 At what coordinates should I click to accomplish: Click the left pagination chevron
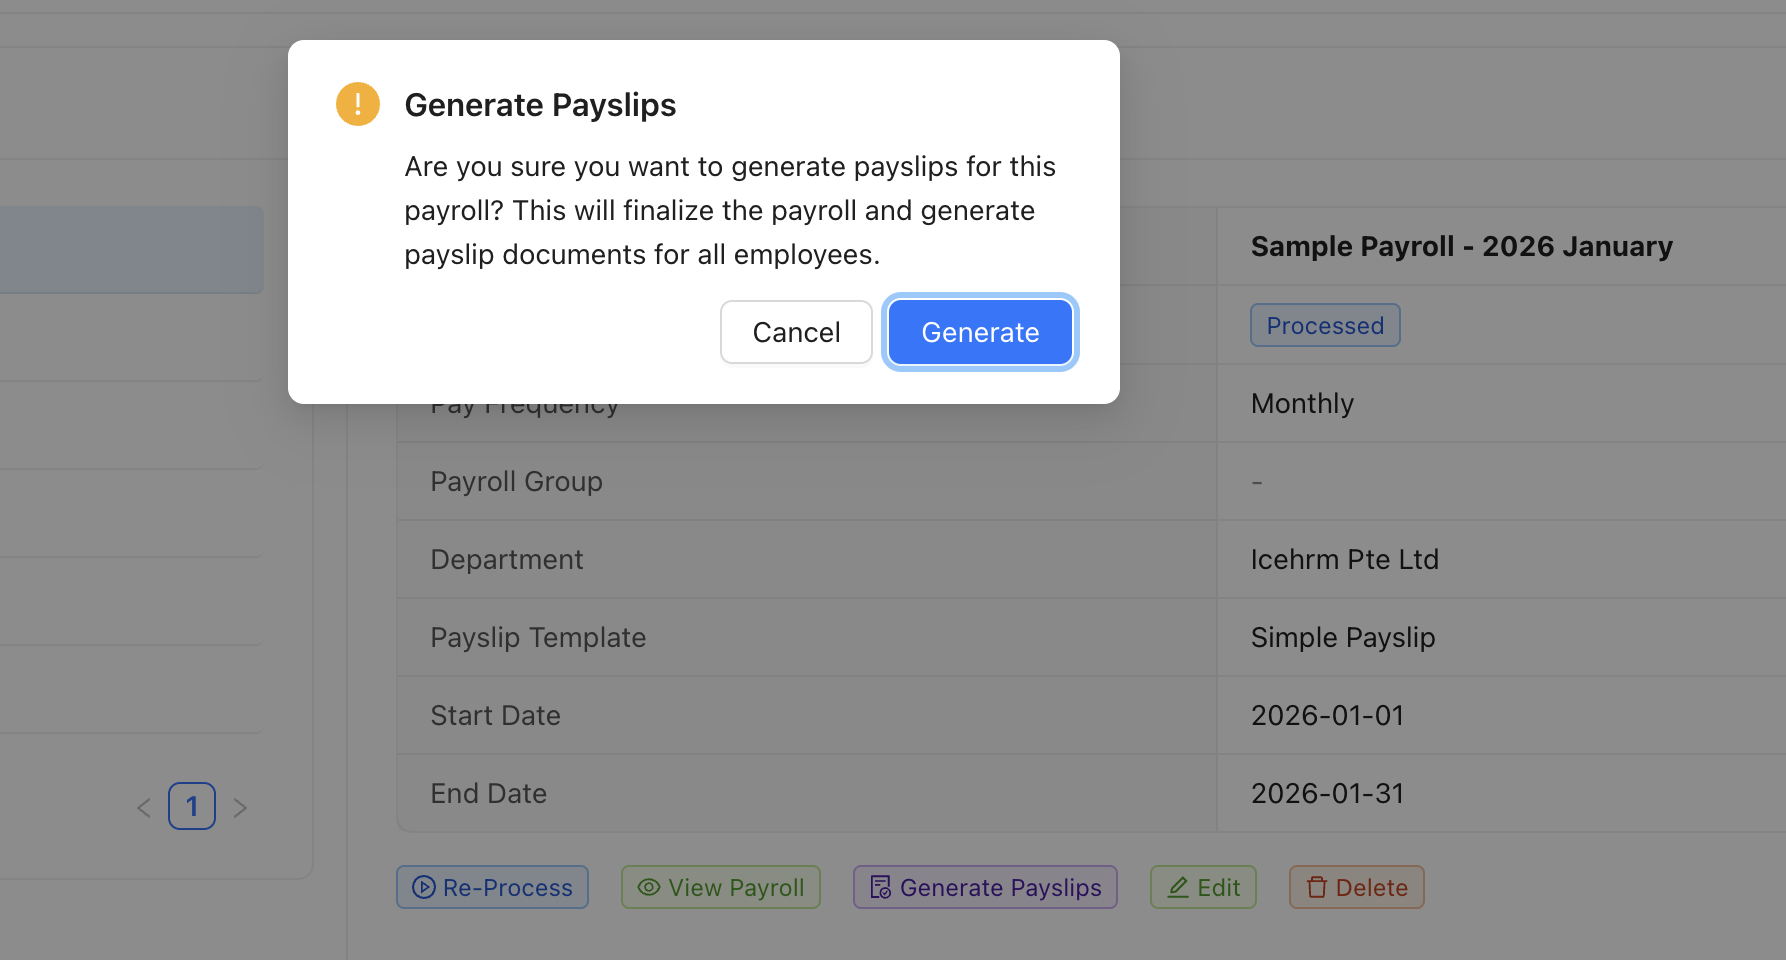tap(143, 806)
